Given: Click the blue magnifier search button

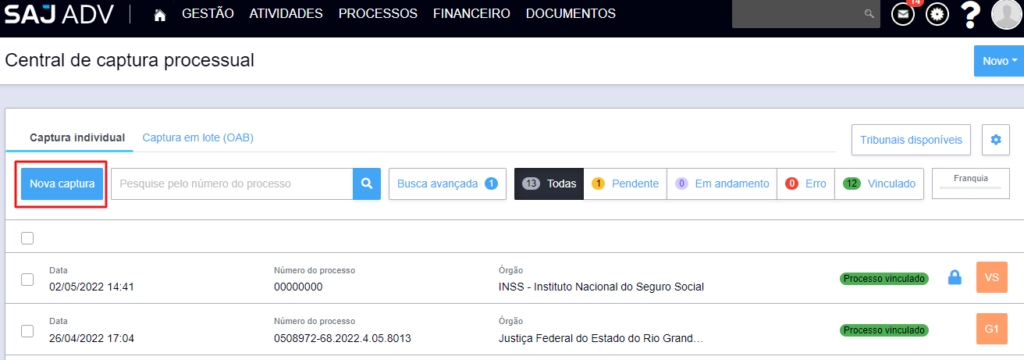Looking at the screenshot, I should 367,184.
